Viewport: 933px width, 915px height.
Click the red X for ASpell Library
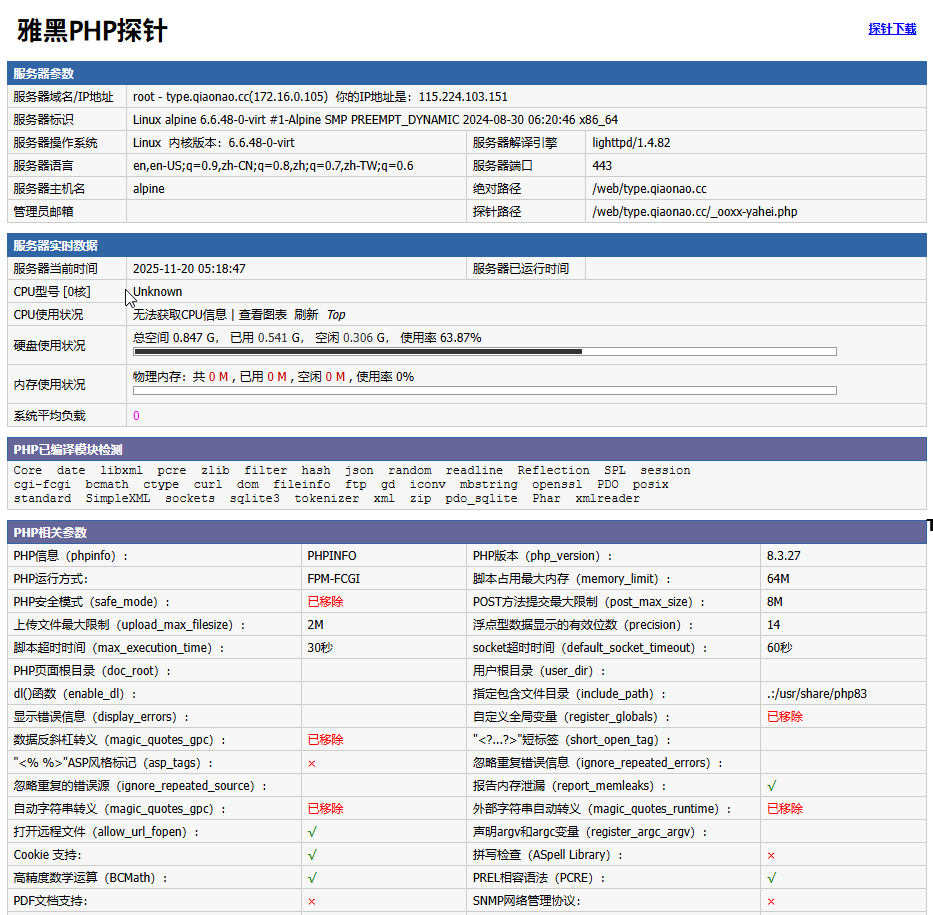(771, 855)
